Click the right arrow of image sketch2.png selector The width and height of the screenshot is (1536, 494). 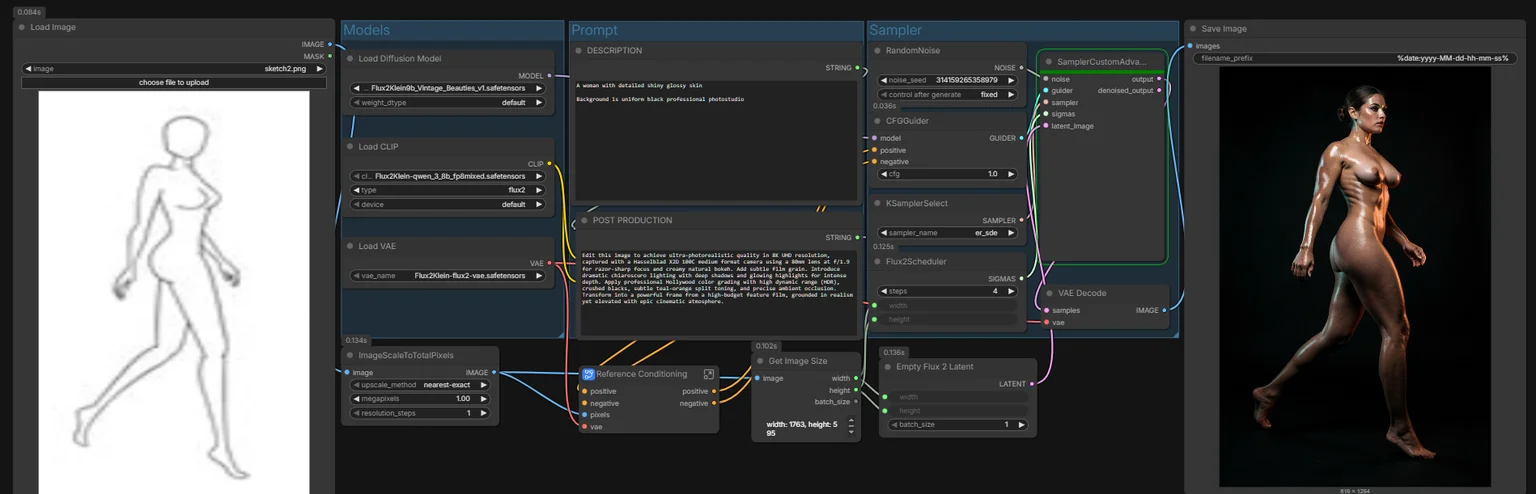[x=319, y=69]
